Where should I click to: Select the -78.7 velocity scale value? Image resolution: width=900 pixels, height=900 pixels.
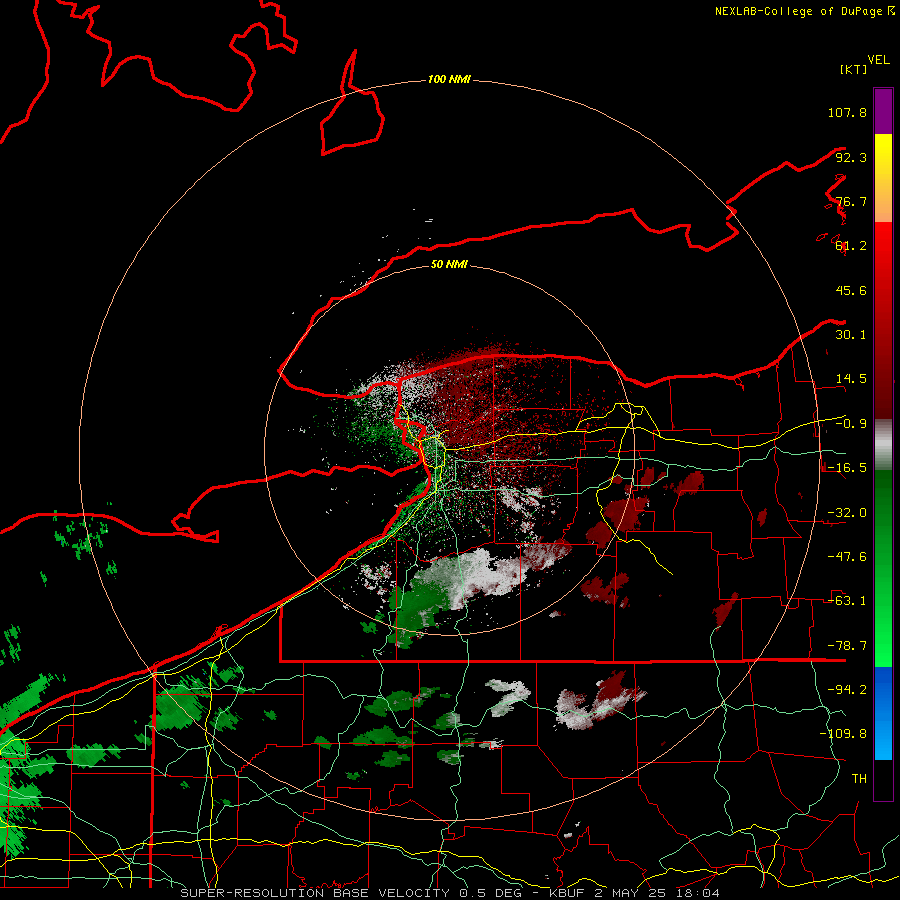(x=847, y=645)
